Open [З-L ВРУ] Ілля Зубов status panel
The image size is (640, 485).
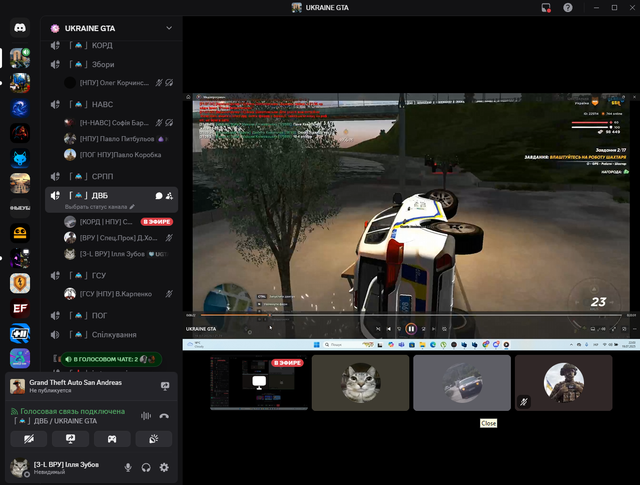[63, 467]
